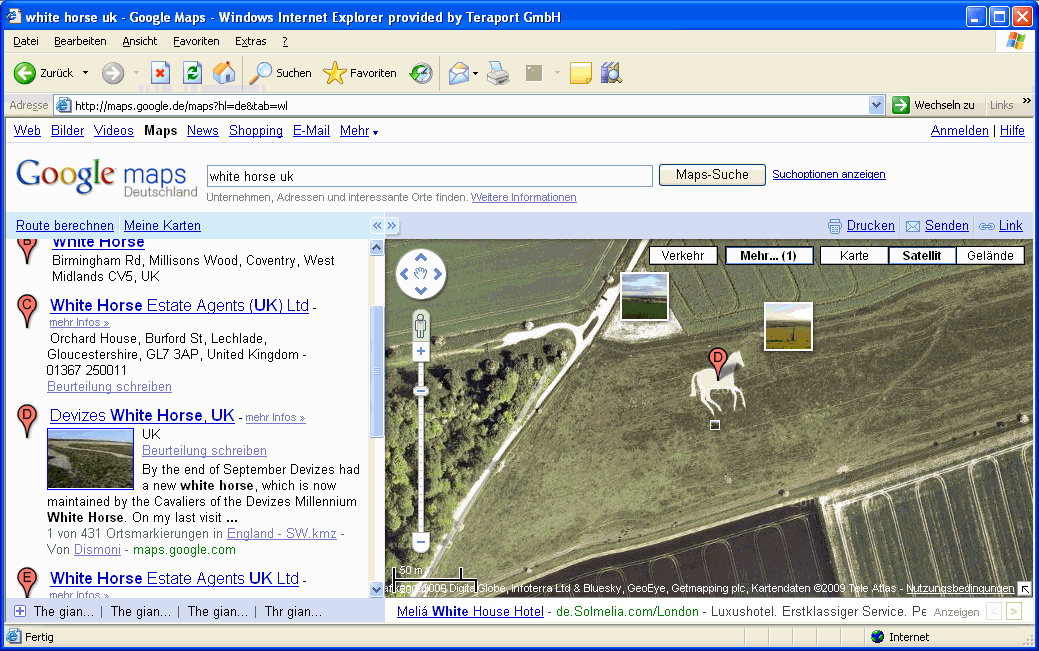
Task: Open browsing history clock icon
Action: coord(421,73)
